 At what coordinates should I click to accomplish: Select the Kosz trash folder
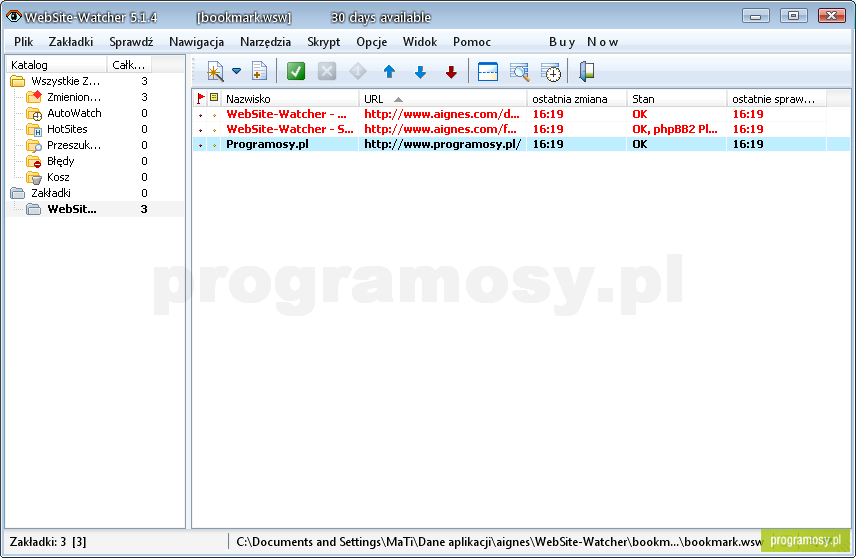pyautogui.click(x=58, y=177)
